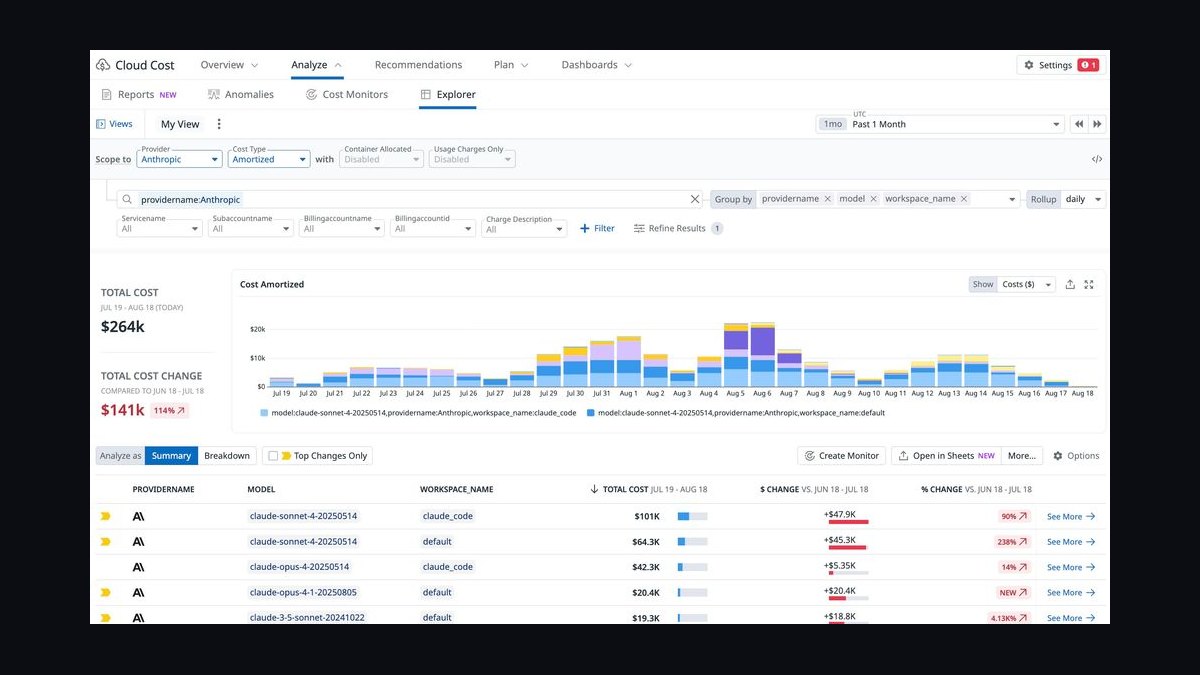Screen dimensions: 1200x675
Task: Click the $101K total cost progress bar
Action: [x=692, y=516]
